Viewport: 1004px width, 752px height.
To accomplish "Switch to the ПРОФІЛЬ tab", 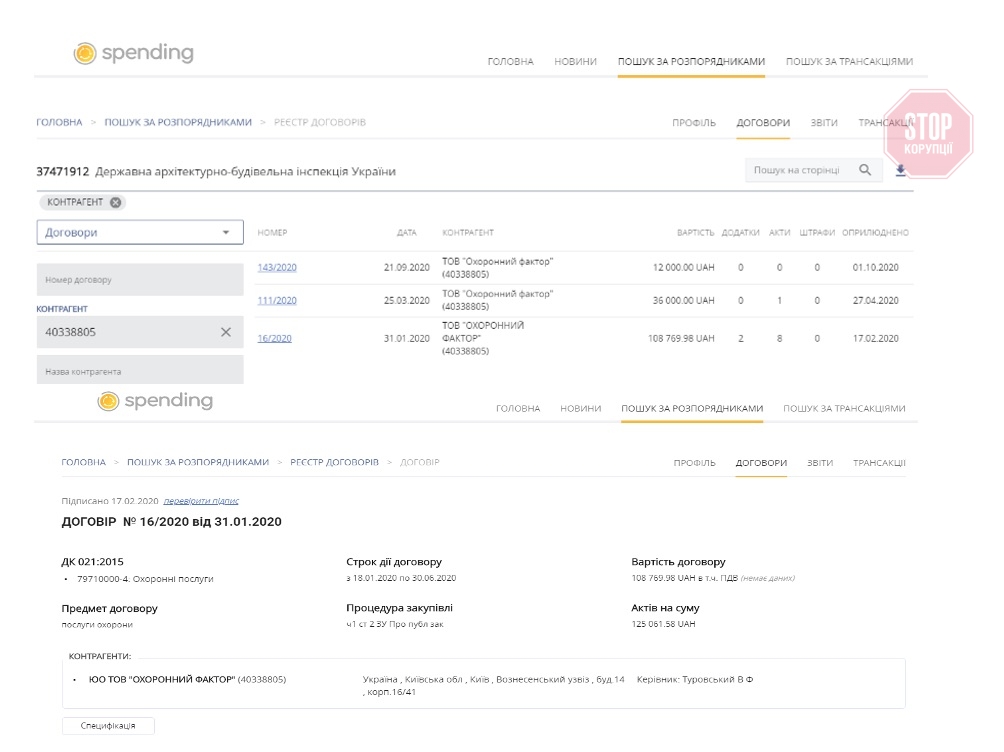I will click(694, 123).
